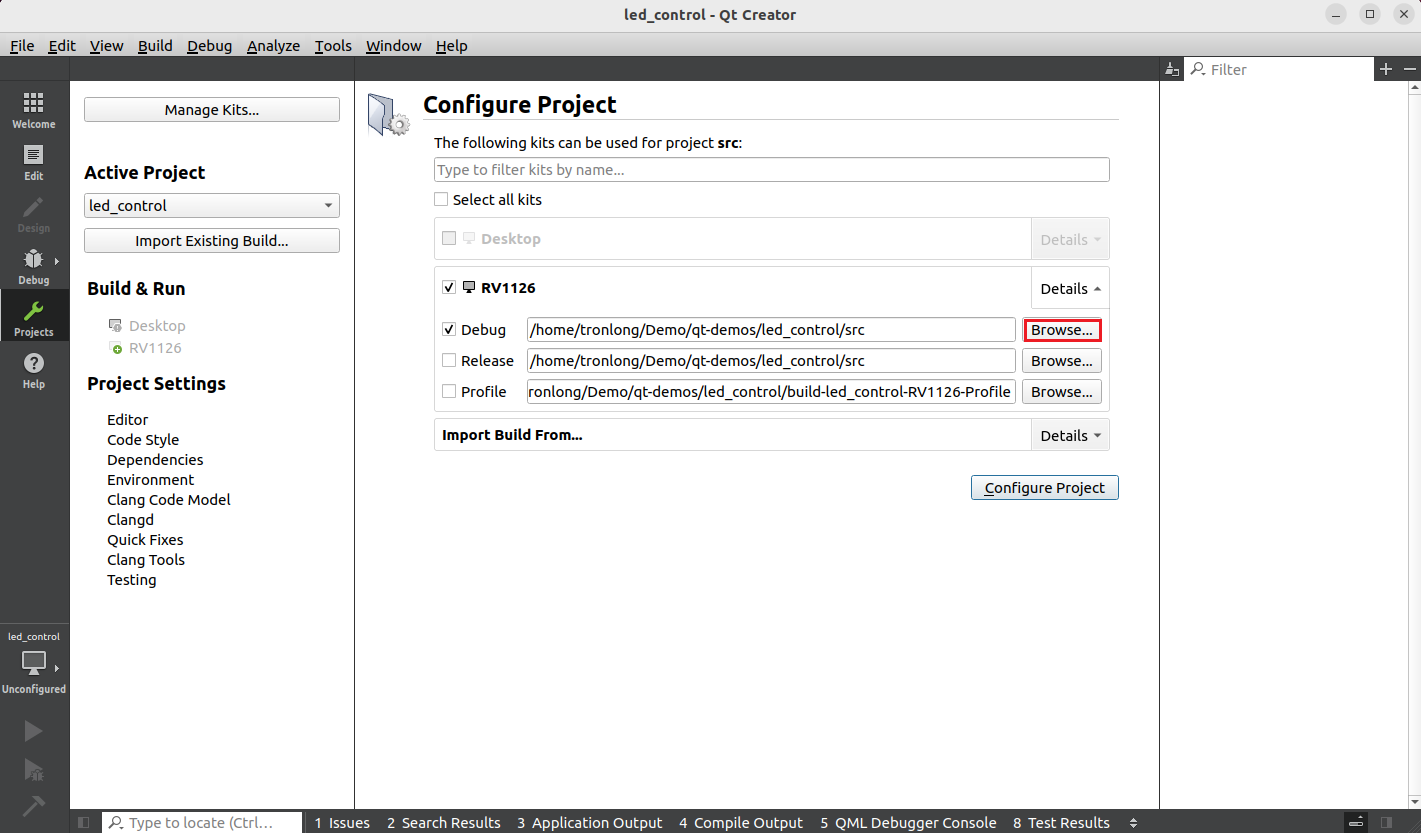Viewport: 1421px width, 833px height.
Task: Open the output panes up-down selector
Action: pos(1133,823)
